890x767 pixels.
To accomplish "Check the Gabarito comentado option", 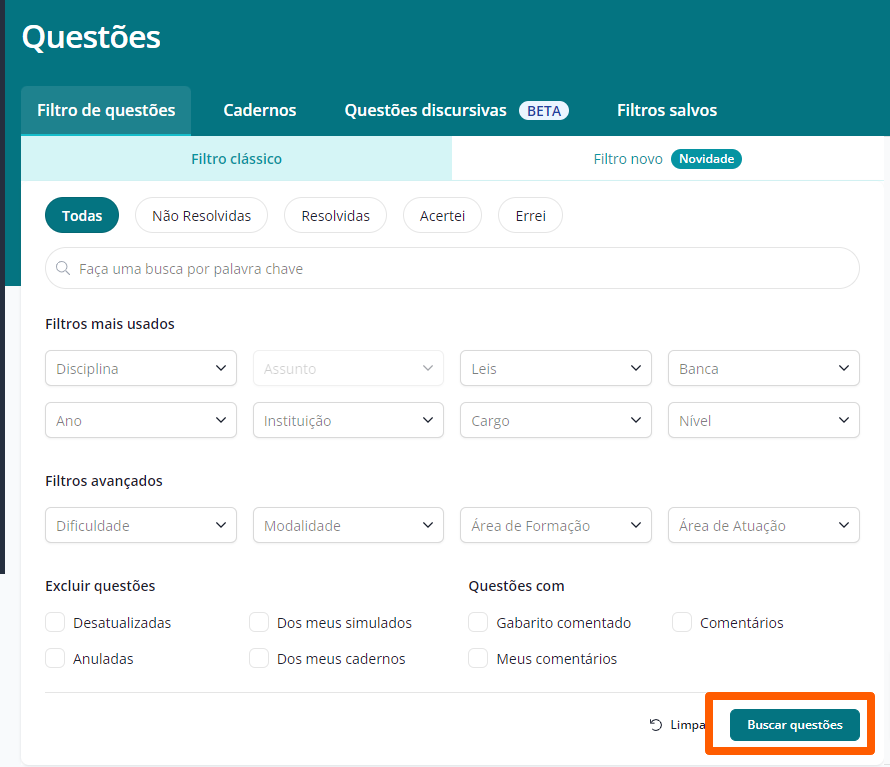I will point(478,622).
